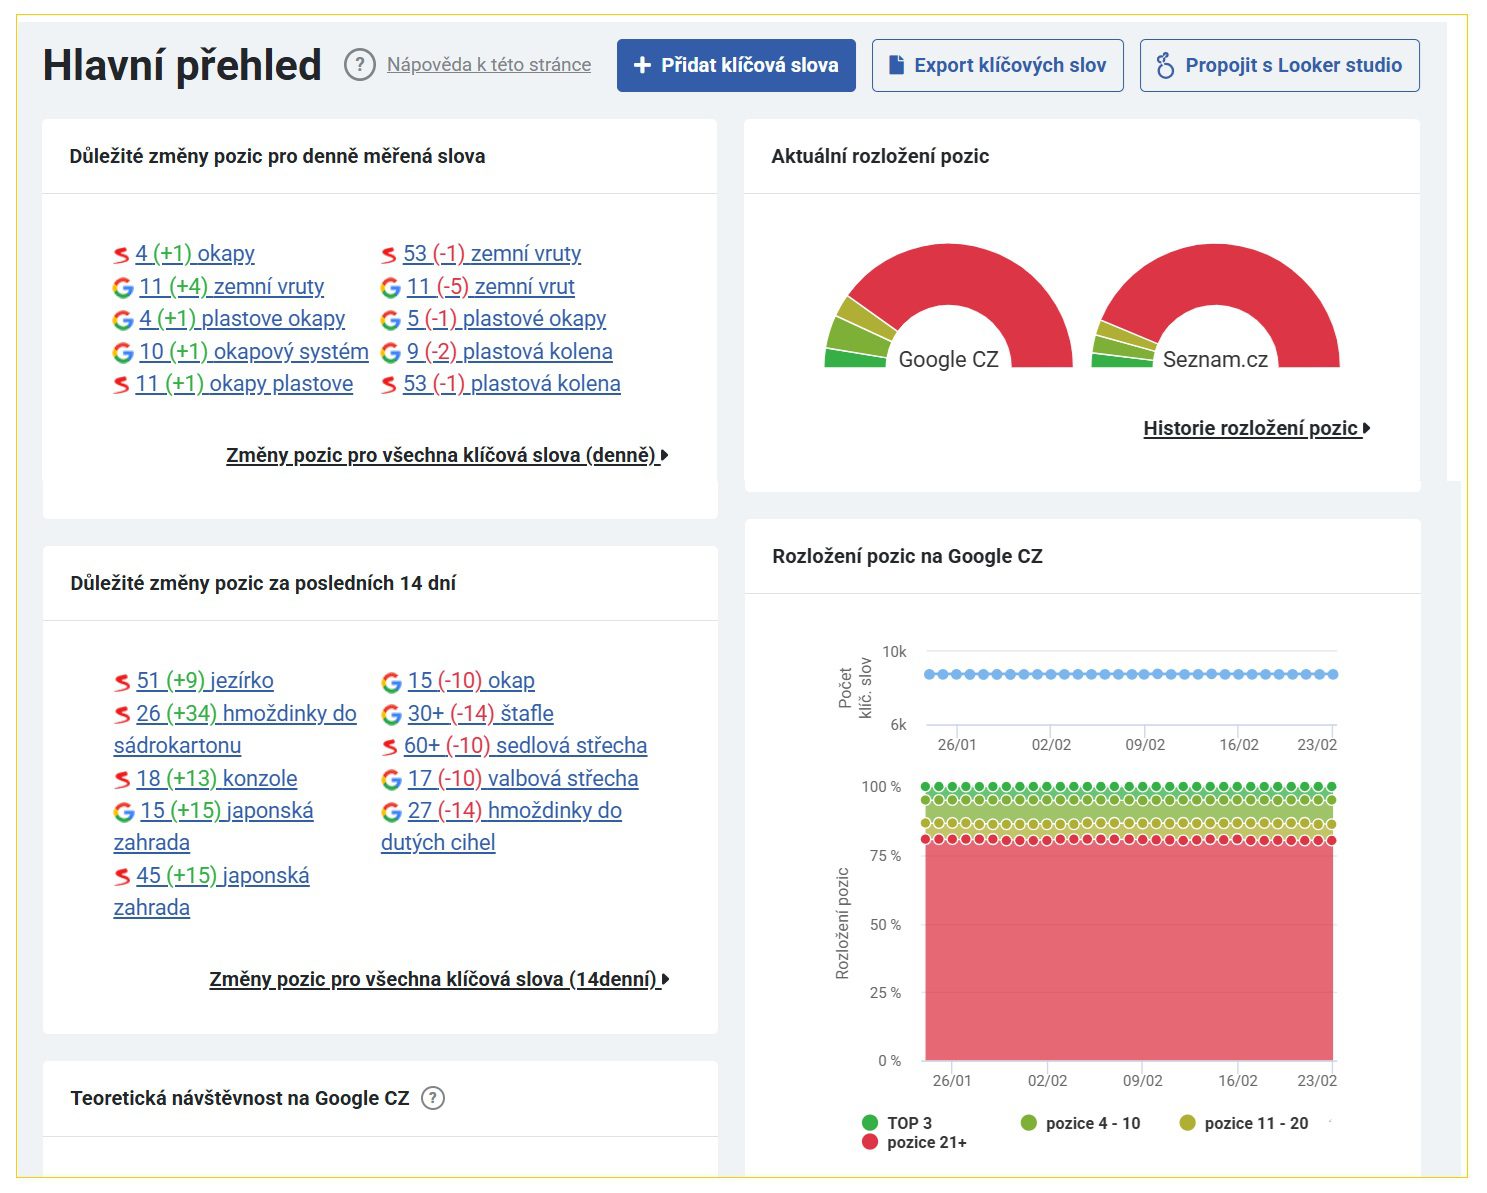Click the question mark icon next to Teoretická návštěvnost

[432, 1098]
